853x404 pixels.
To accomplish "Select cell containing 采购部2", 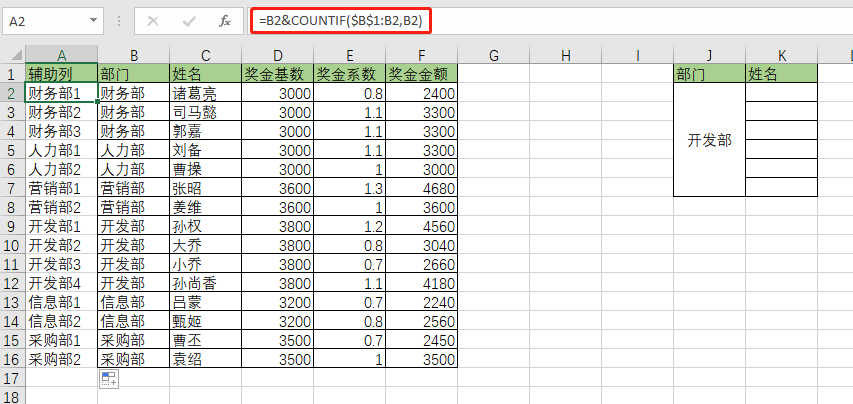I will (61, 358).
